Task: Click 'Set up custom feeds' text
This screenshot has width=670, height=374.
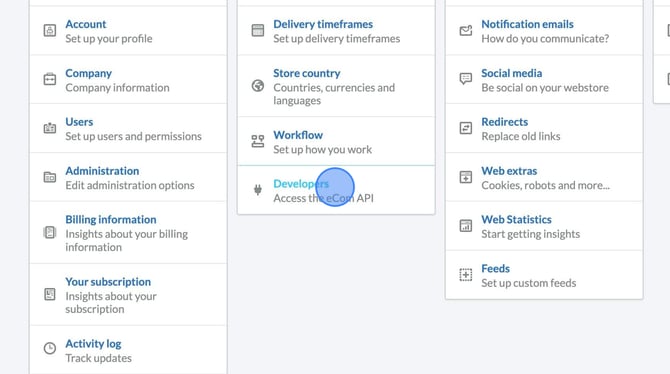Action: [x=529, y=283]
